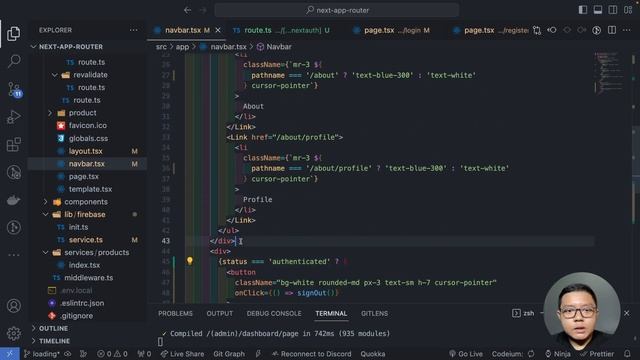Expand the TIMELINE section
Viewport: 640px width, 360px height.
54,341
